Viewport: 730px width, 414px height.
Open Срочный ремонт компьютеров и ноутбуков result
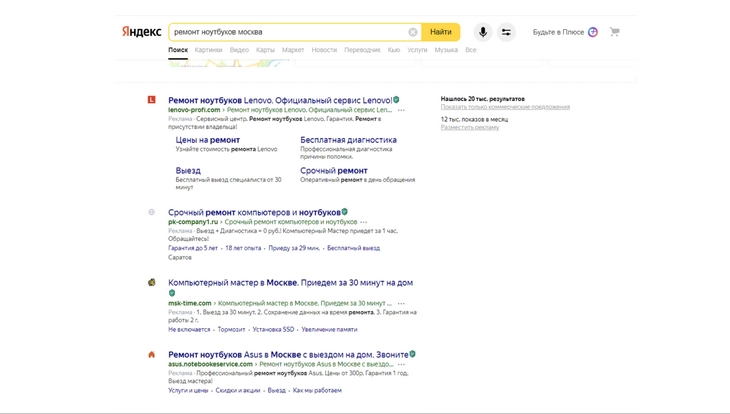click(x=254, y=212)
